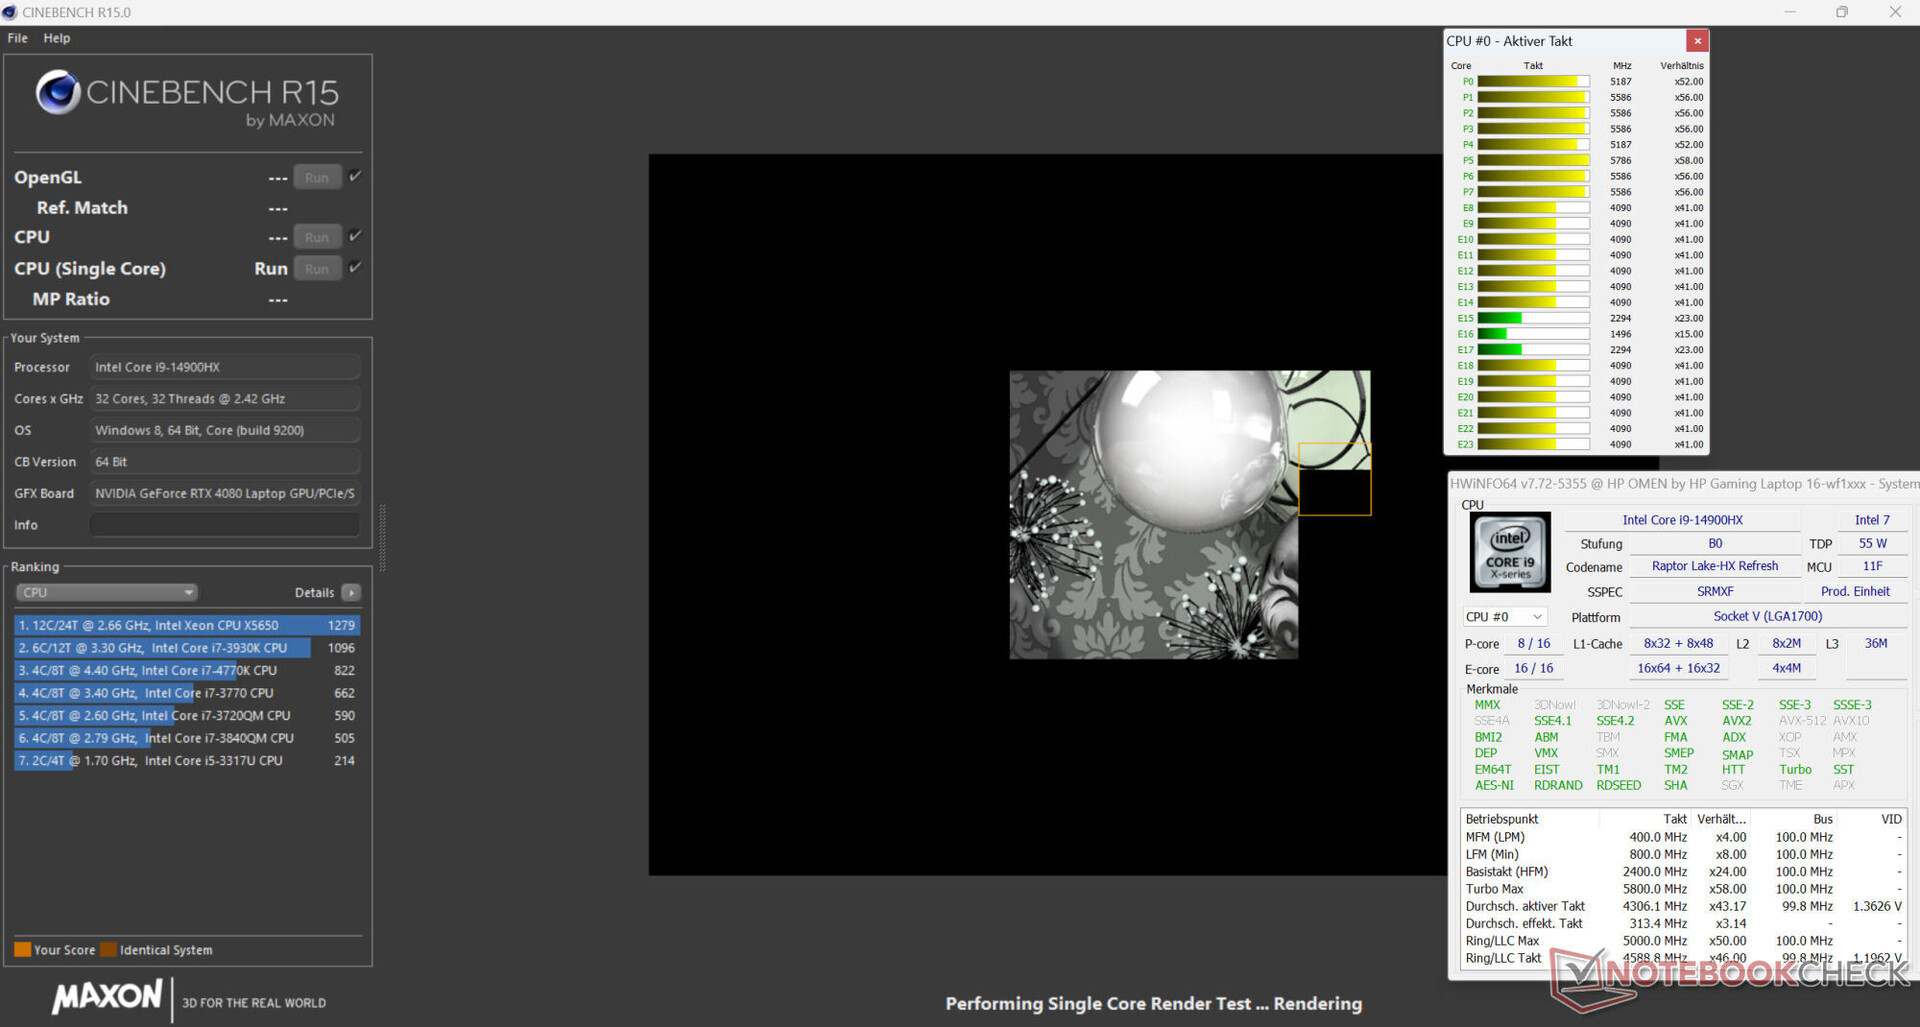This screenshot has width=1920, height=1027.
Task: Open the Help menu
Action: [57, 38]
